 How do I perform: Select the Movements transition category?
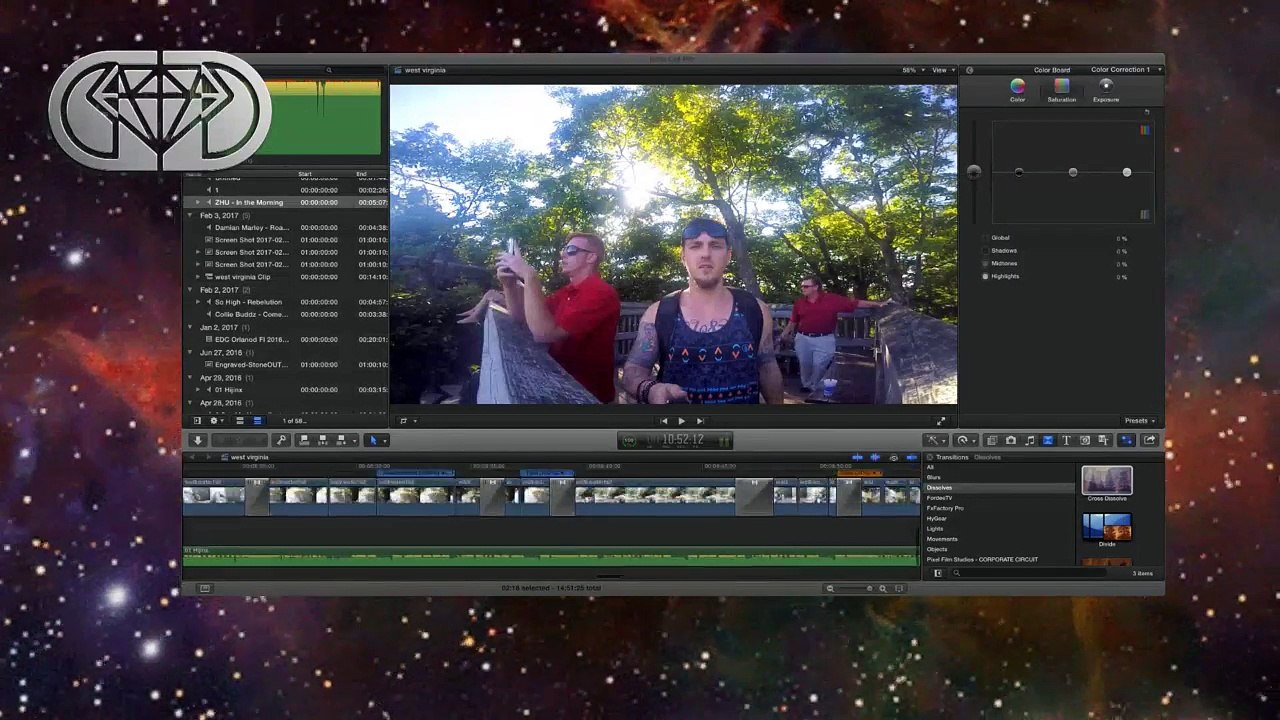(942, 539)
